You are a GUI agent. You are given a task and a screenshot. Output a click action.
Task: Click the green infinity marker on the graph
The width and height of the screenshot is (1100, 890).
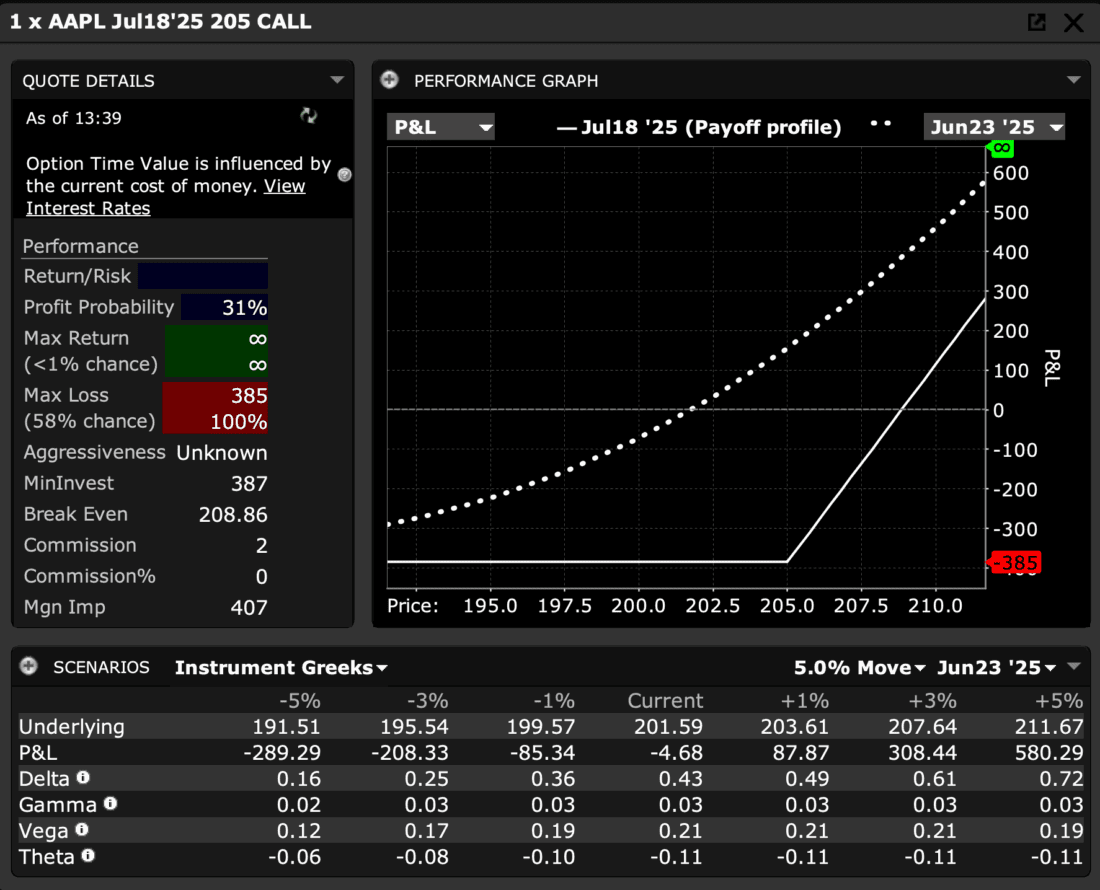[x=1001, y=148]
